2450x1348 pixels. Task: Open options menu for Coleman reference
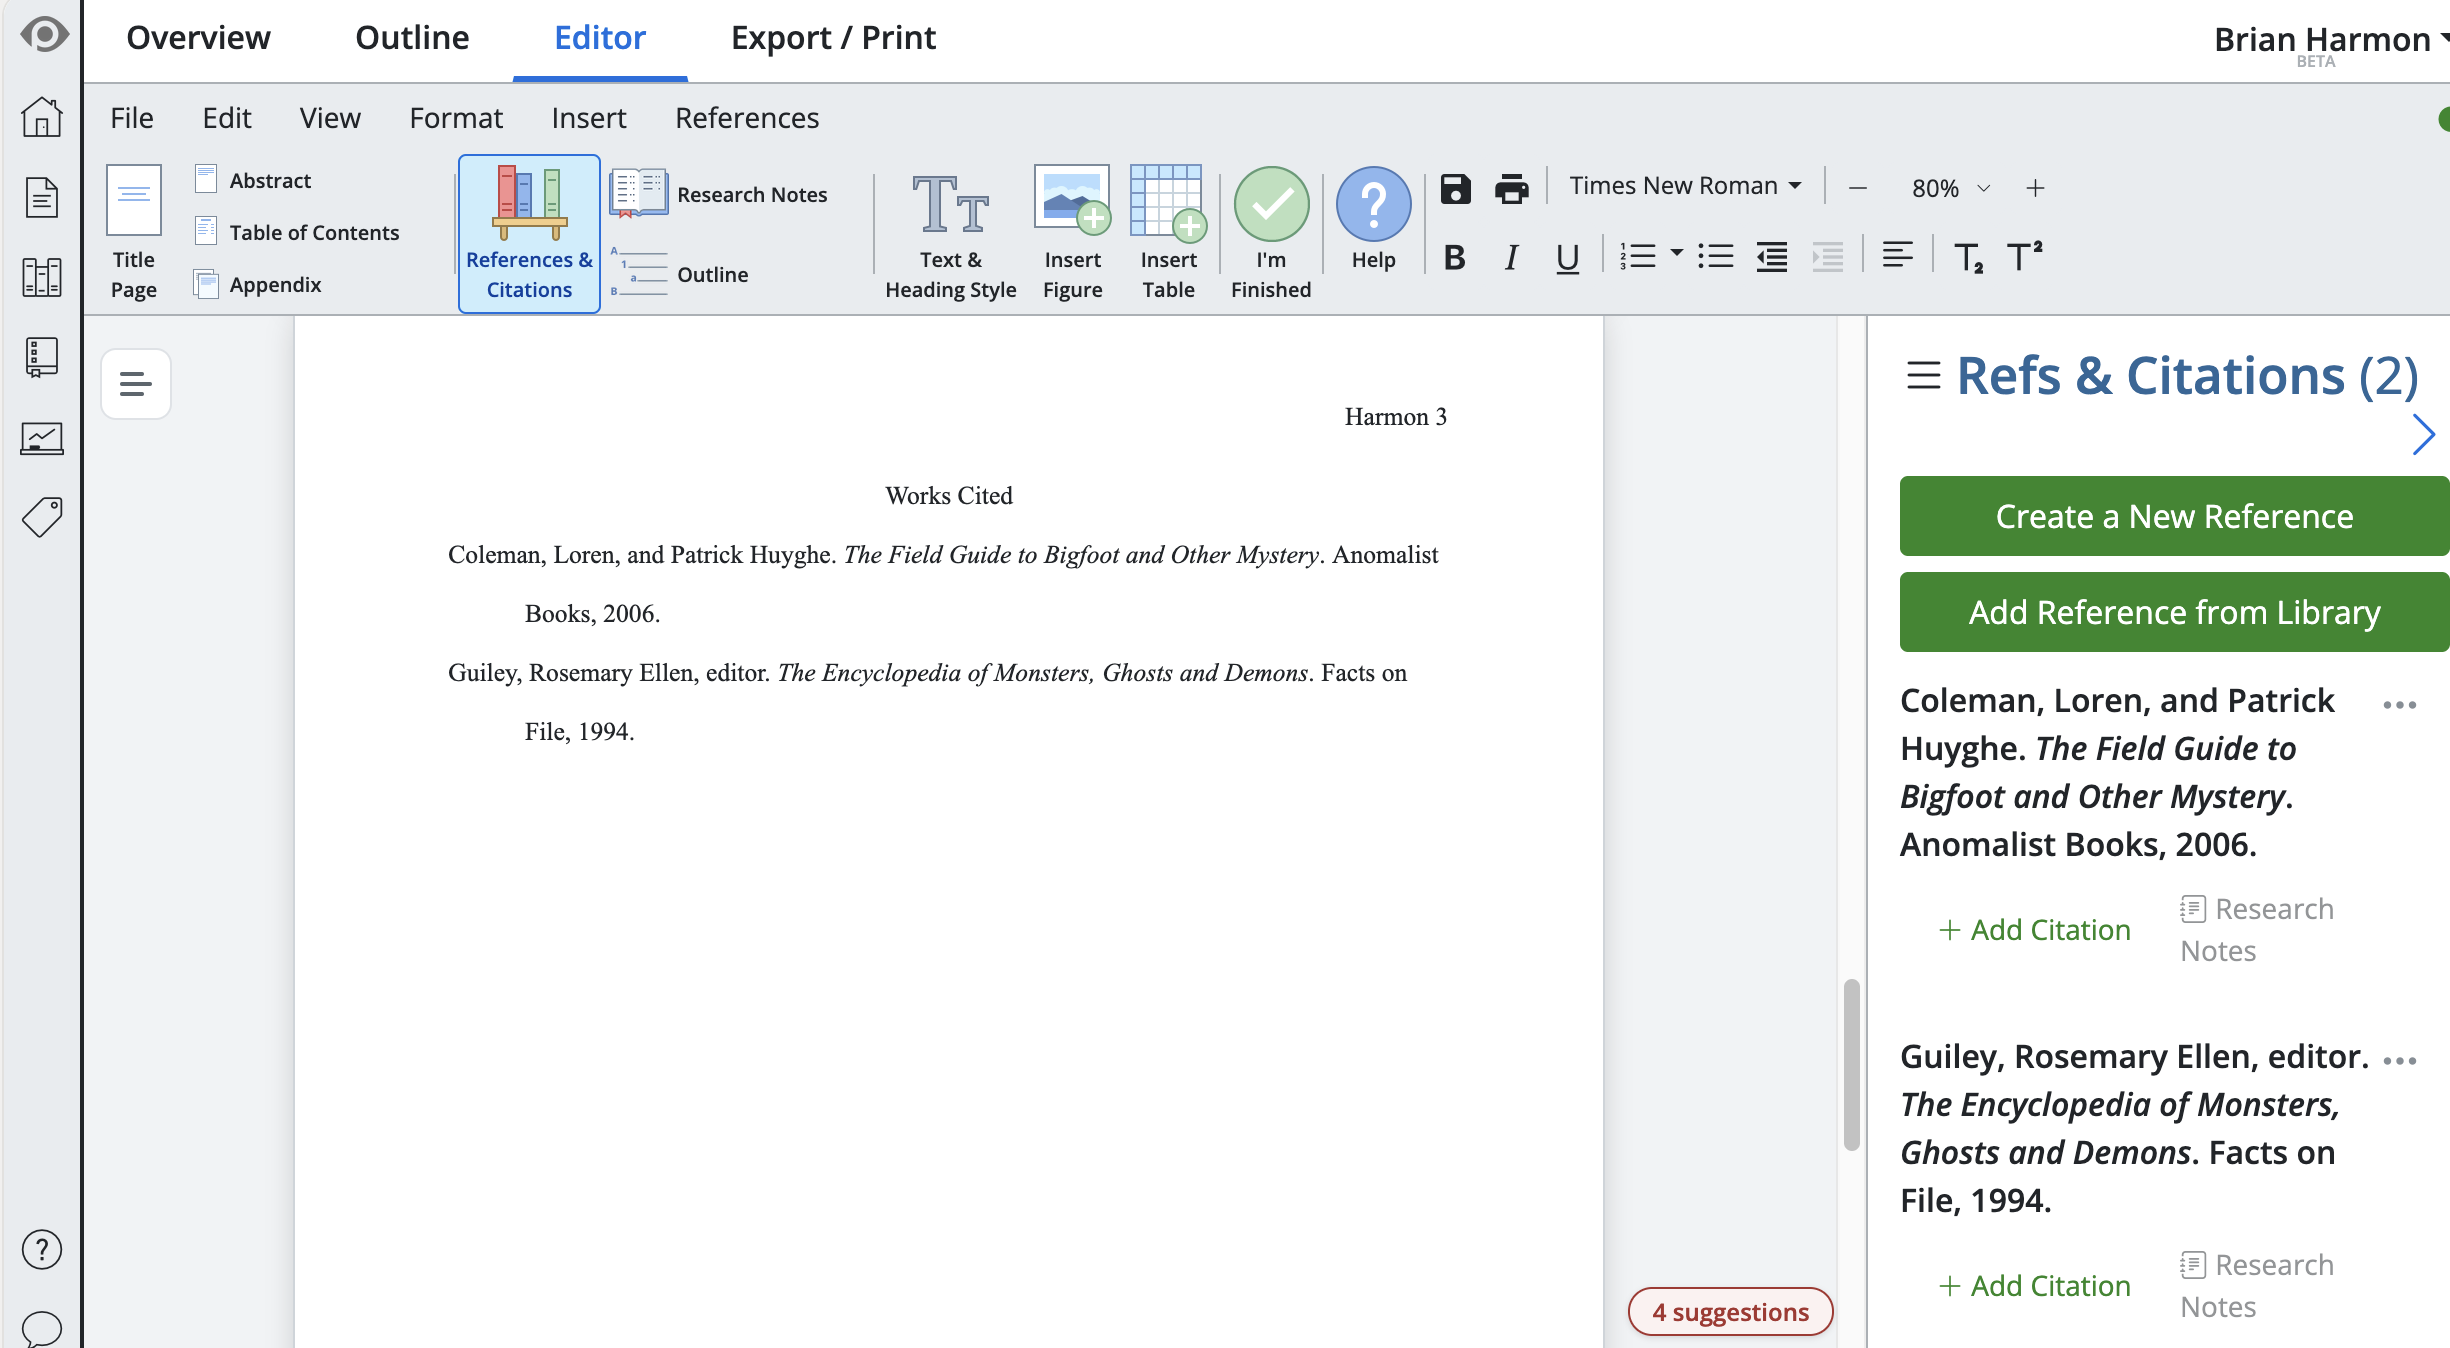pos(2399,705)
